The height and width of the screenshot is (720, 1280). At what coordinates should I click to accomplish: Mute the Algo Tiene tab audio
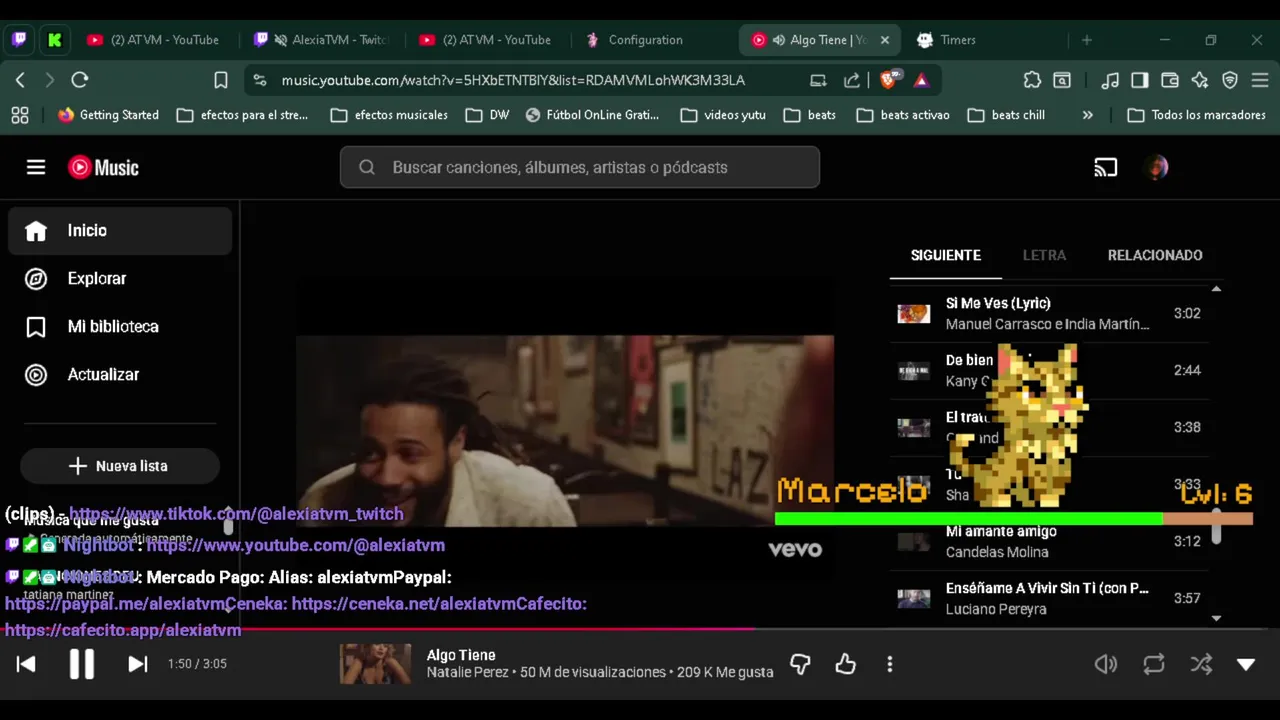coord(778,40)
